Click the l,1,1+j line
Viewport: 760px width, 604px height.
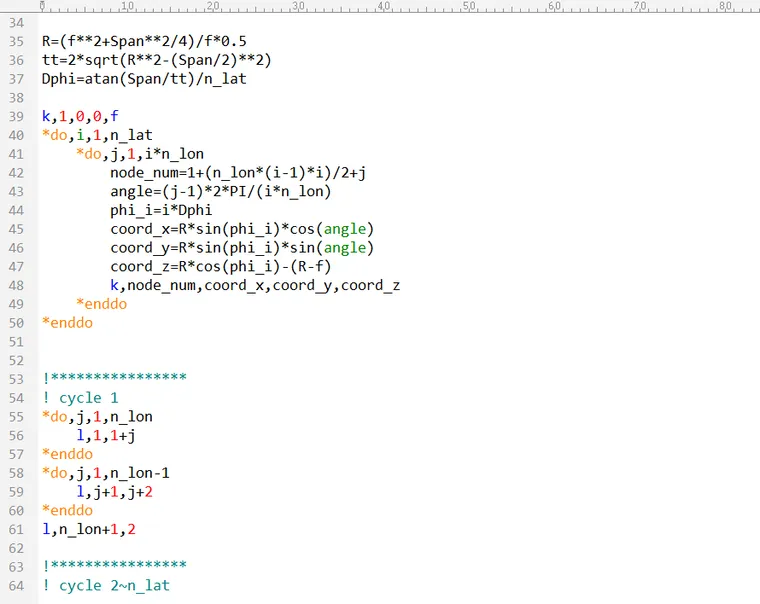pyautogui.click(x=106, y=436)
